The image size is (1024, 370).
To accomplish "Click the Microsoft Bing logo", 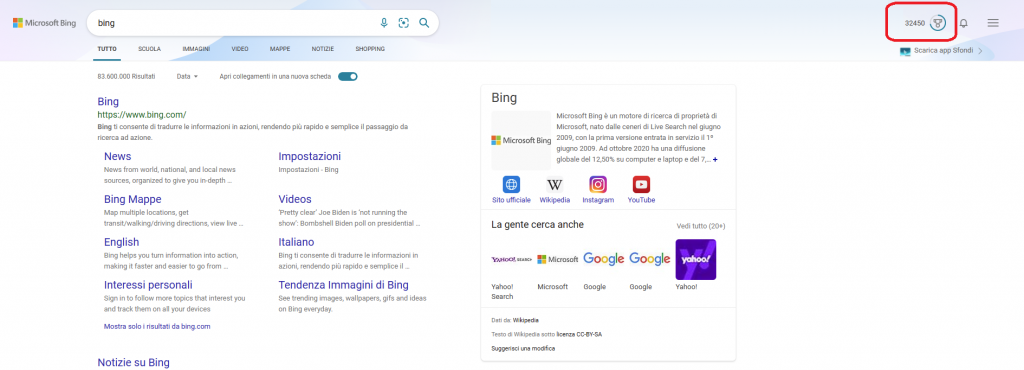I will point(44,23).
